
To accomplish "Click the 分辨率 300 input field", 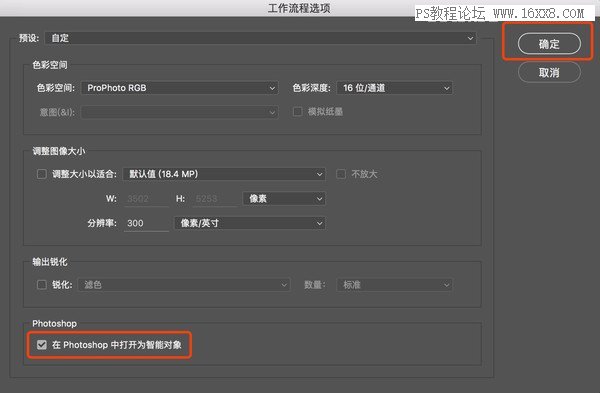I will tap(146, 223).
